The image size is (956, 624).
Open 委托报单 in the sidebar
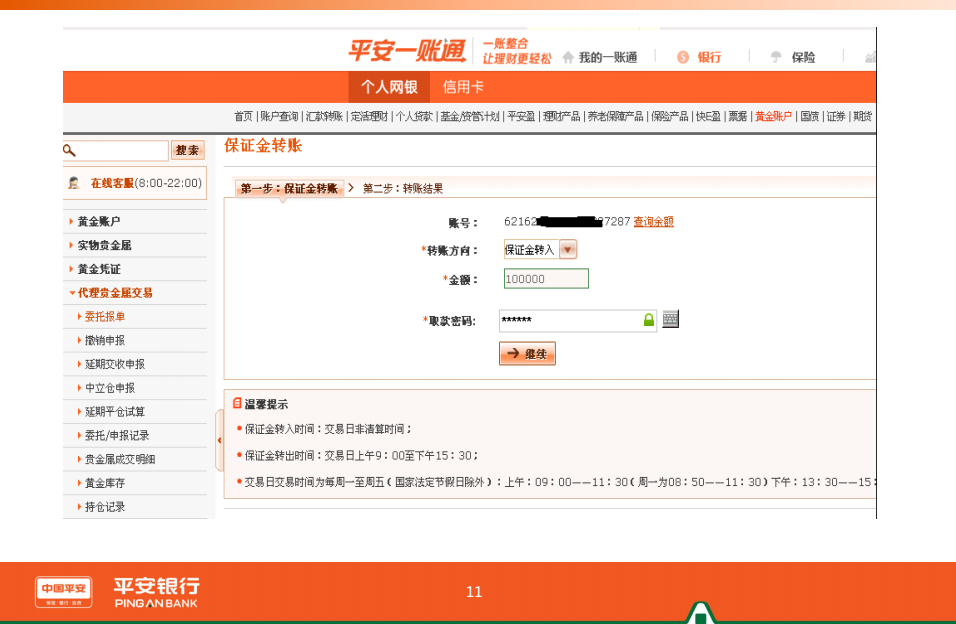tap(105, 317)
